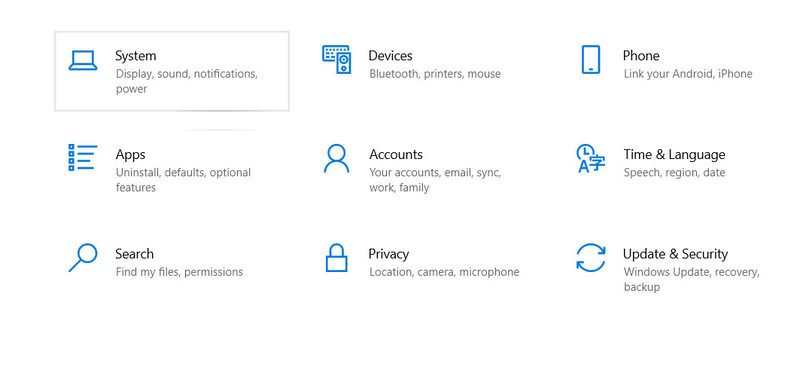Open the Devices settings heading
Image resolution: width=800 pixels, height=373 pixels.
click(390, 56)
